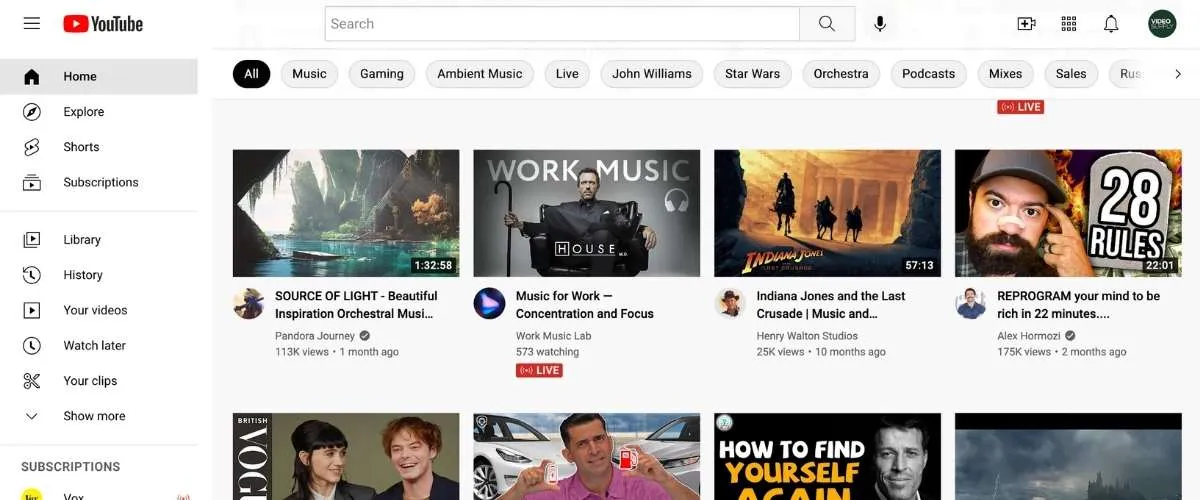This screenshot has width=1200, height=500.
Task: Select the Star Wars filter chip
Action: (x=753, y=74)
